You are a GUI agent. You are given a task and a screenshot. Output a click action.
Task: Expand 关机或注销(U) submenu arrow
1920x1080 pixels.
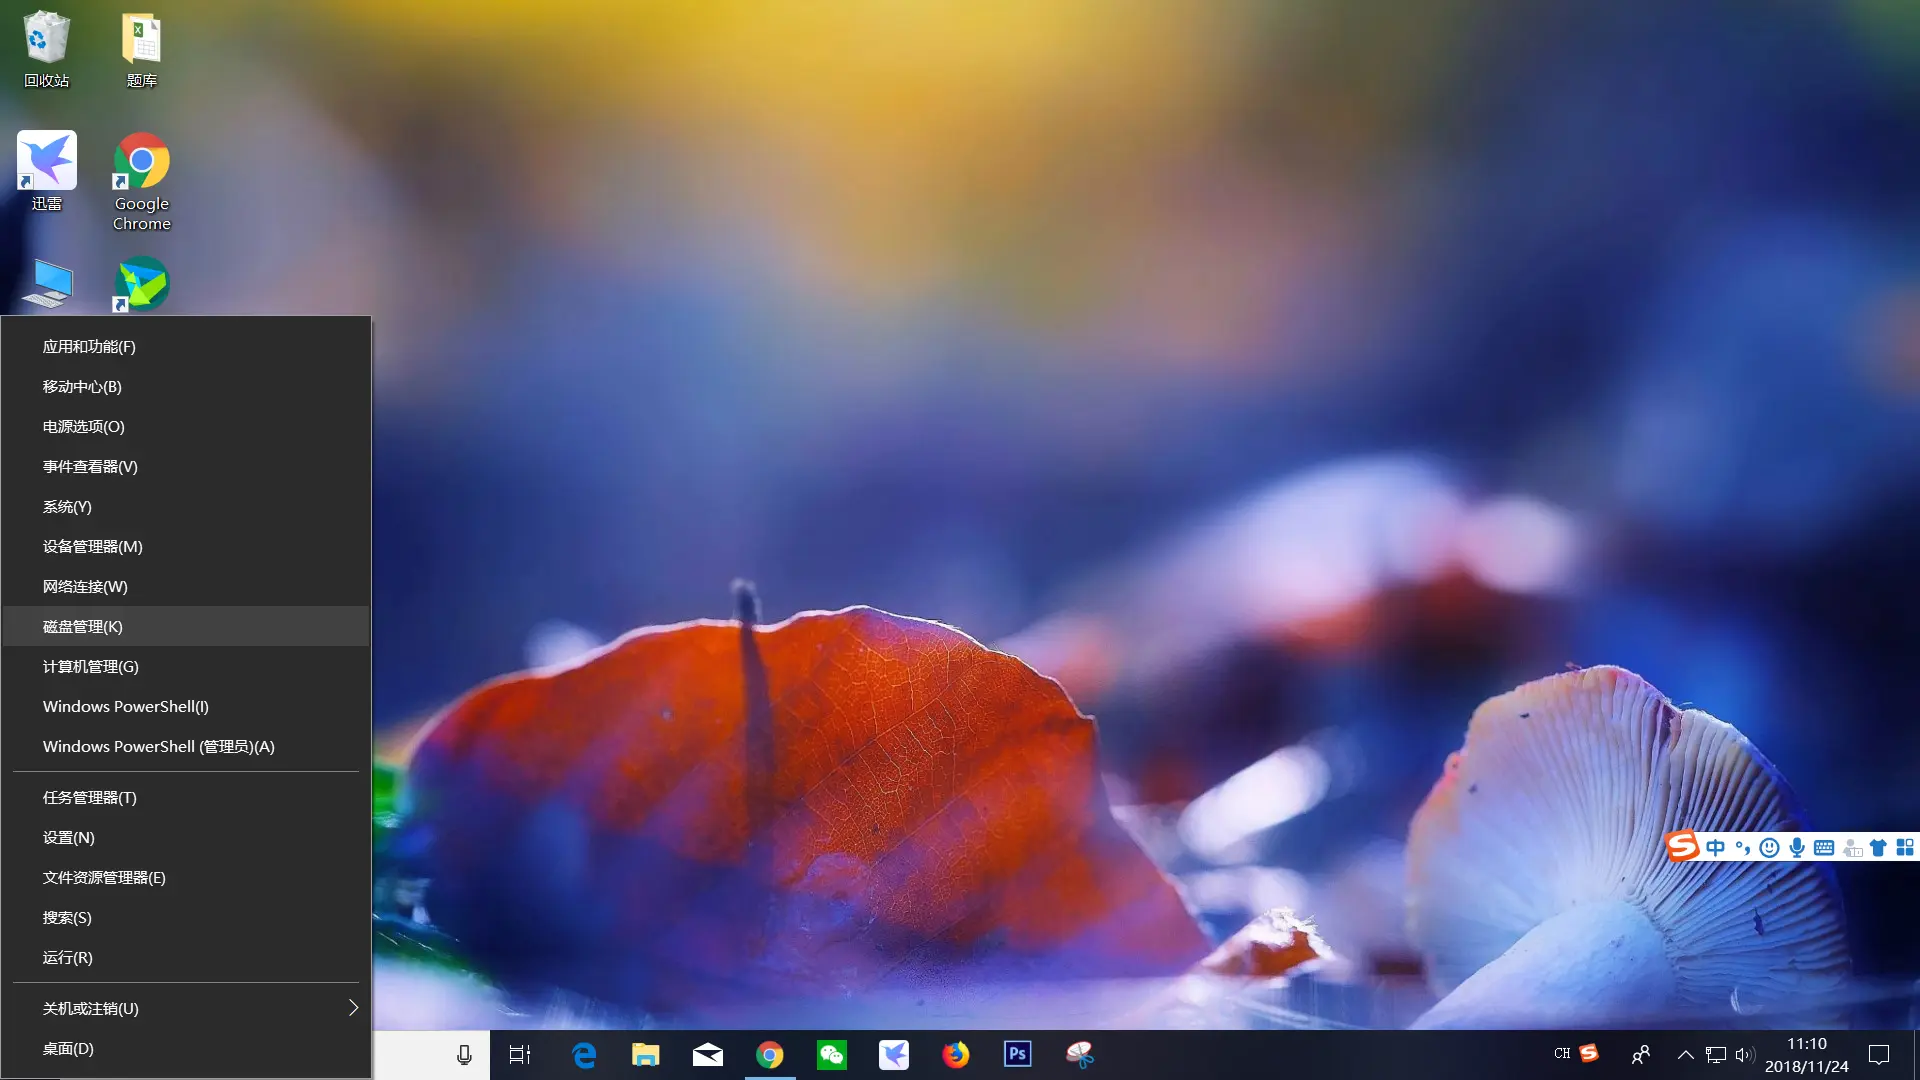(x=352, y=1008)
